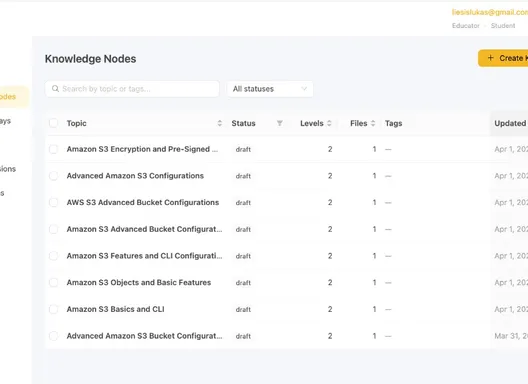This screenshot has height=384, width=528.
Task: Open Amazon S3 Features and CLI Configurati... topic
Action: 144,256
